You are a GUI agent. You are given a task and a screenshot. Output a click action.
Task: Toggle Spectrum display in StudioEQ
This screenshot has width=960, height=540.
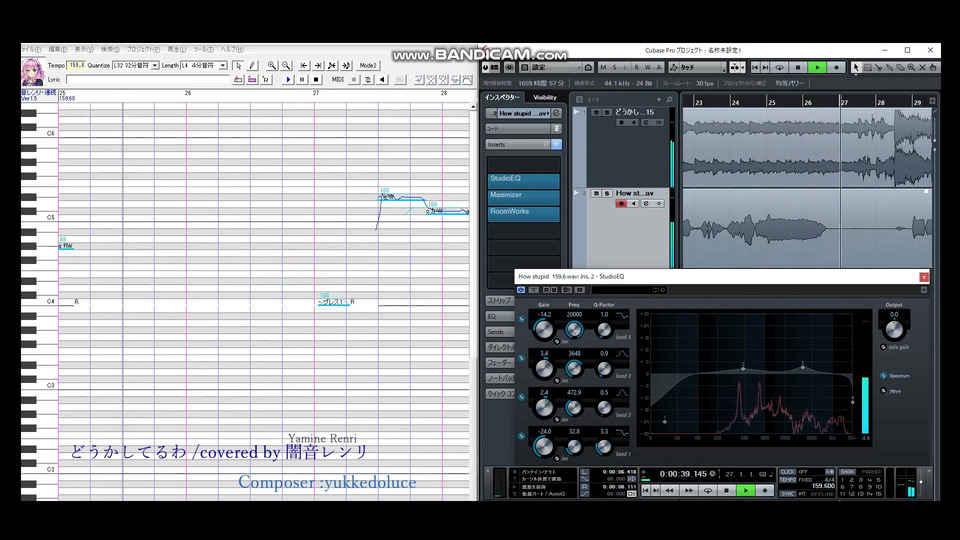point(883,375)
